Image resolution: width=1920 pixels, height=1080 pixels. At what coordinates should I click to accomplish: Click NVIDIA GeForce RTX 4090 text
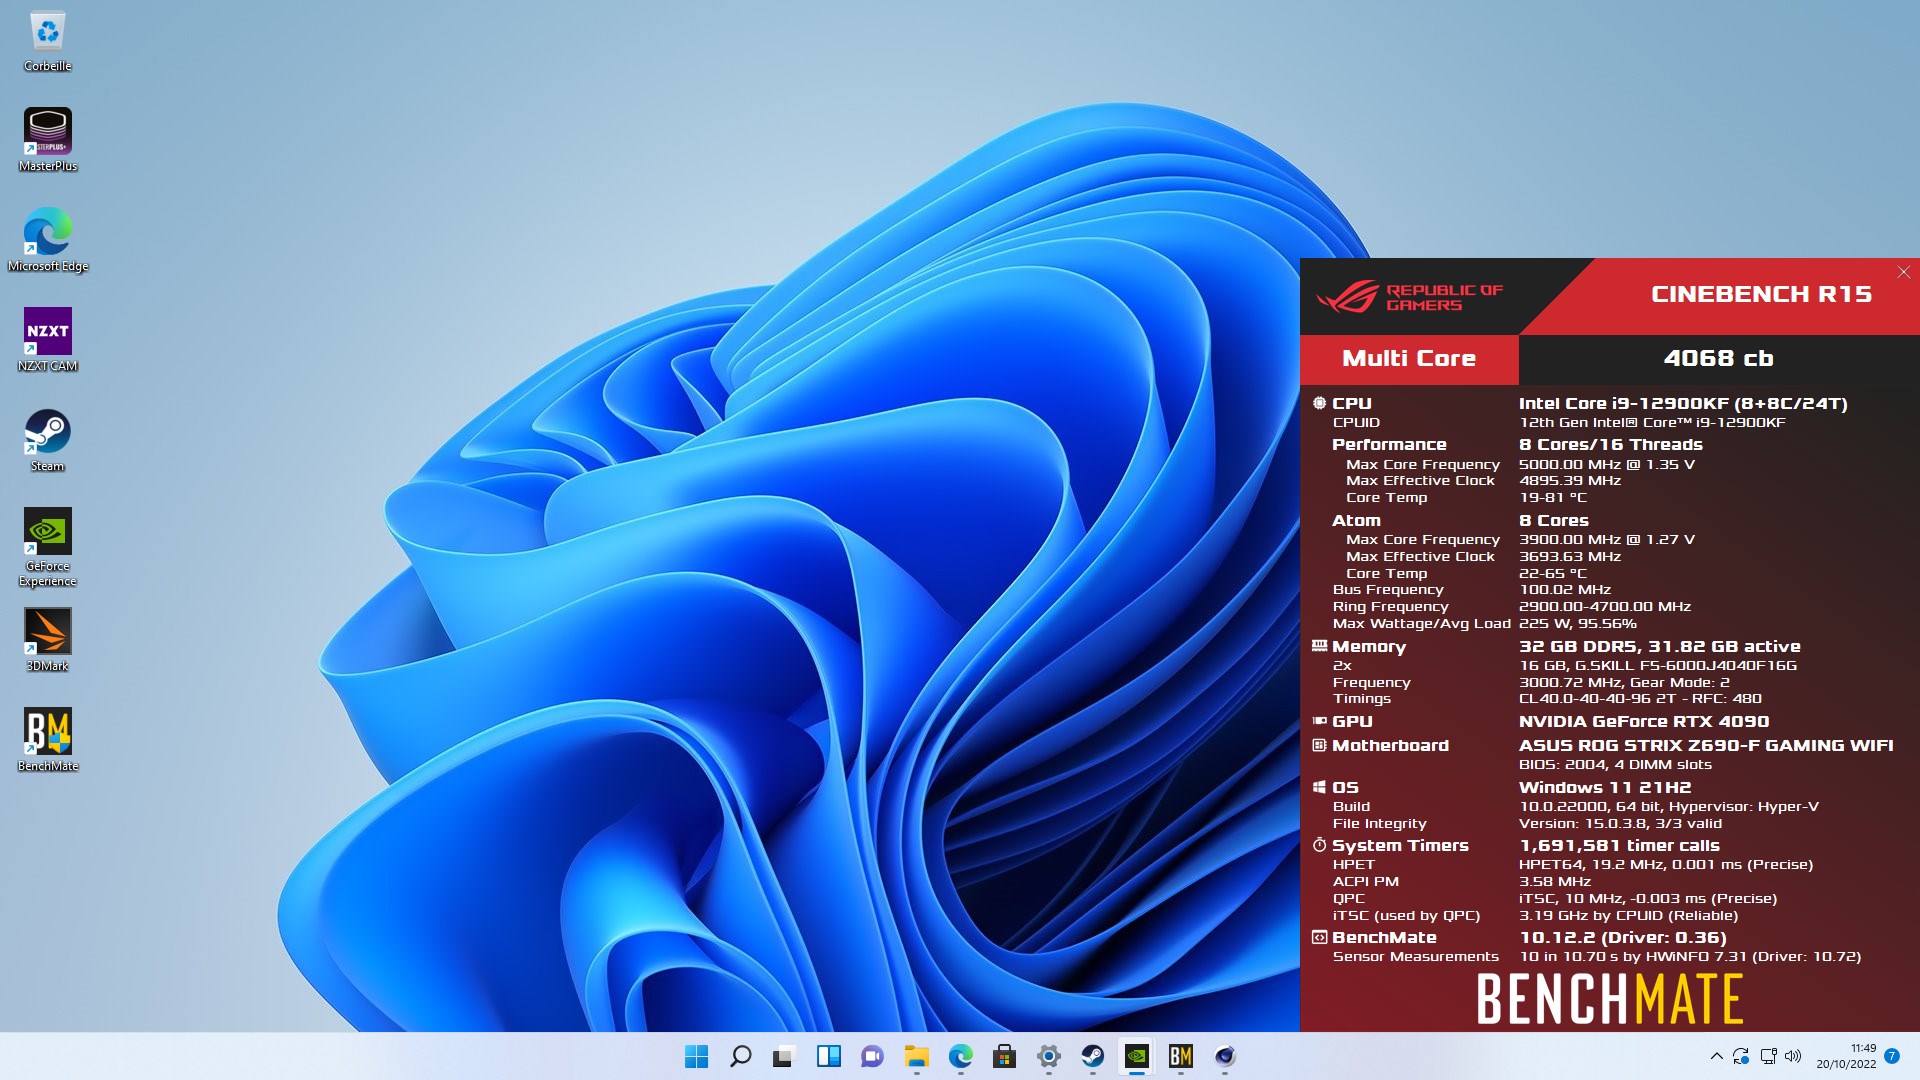[x=1644, y=721]
